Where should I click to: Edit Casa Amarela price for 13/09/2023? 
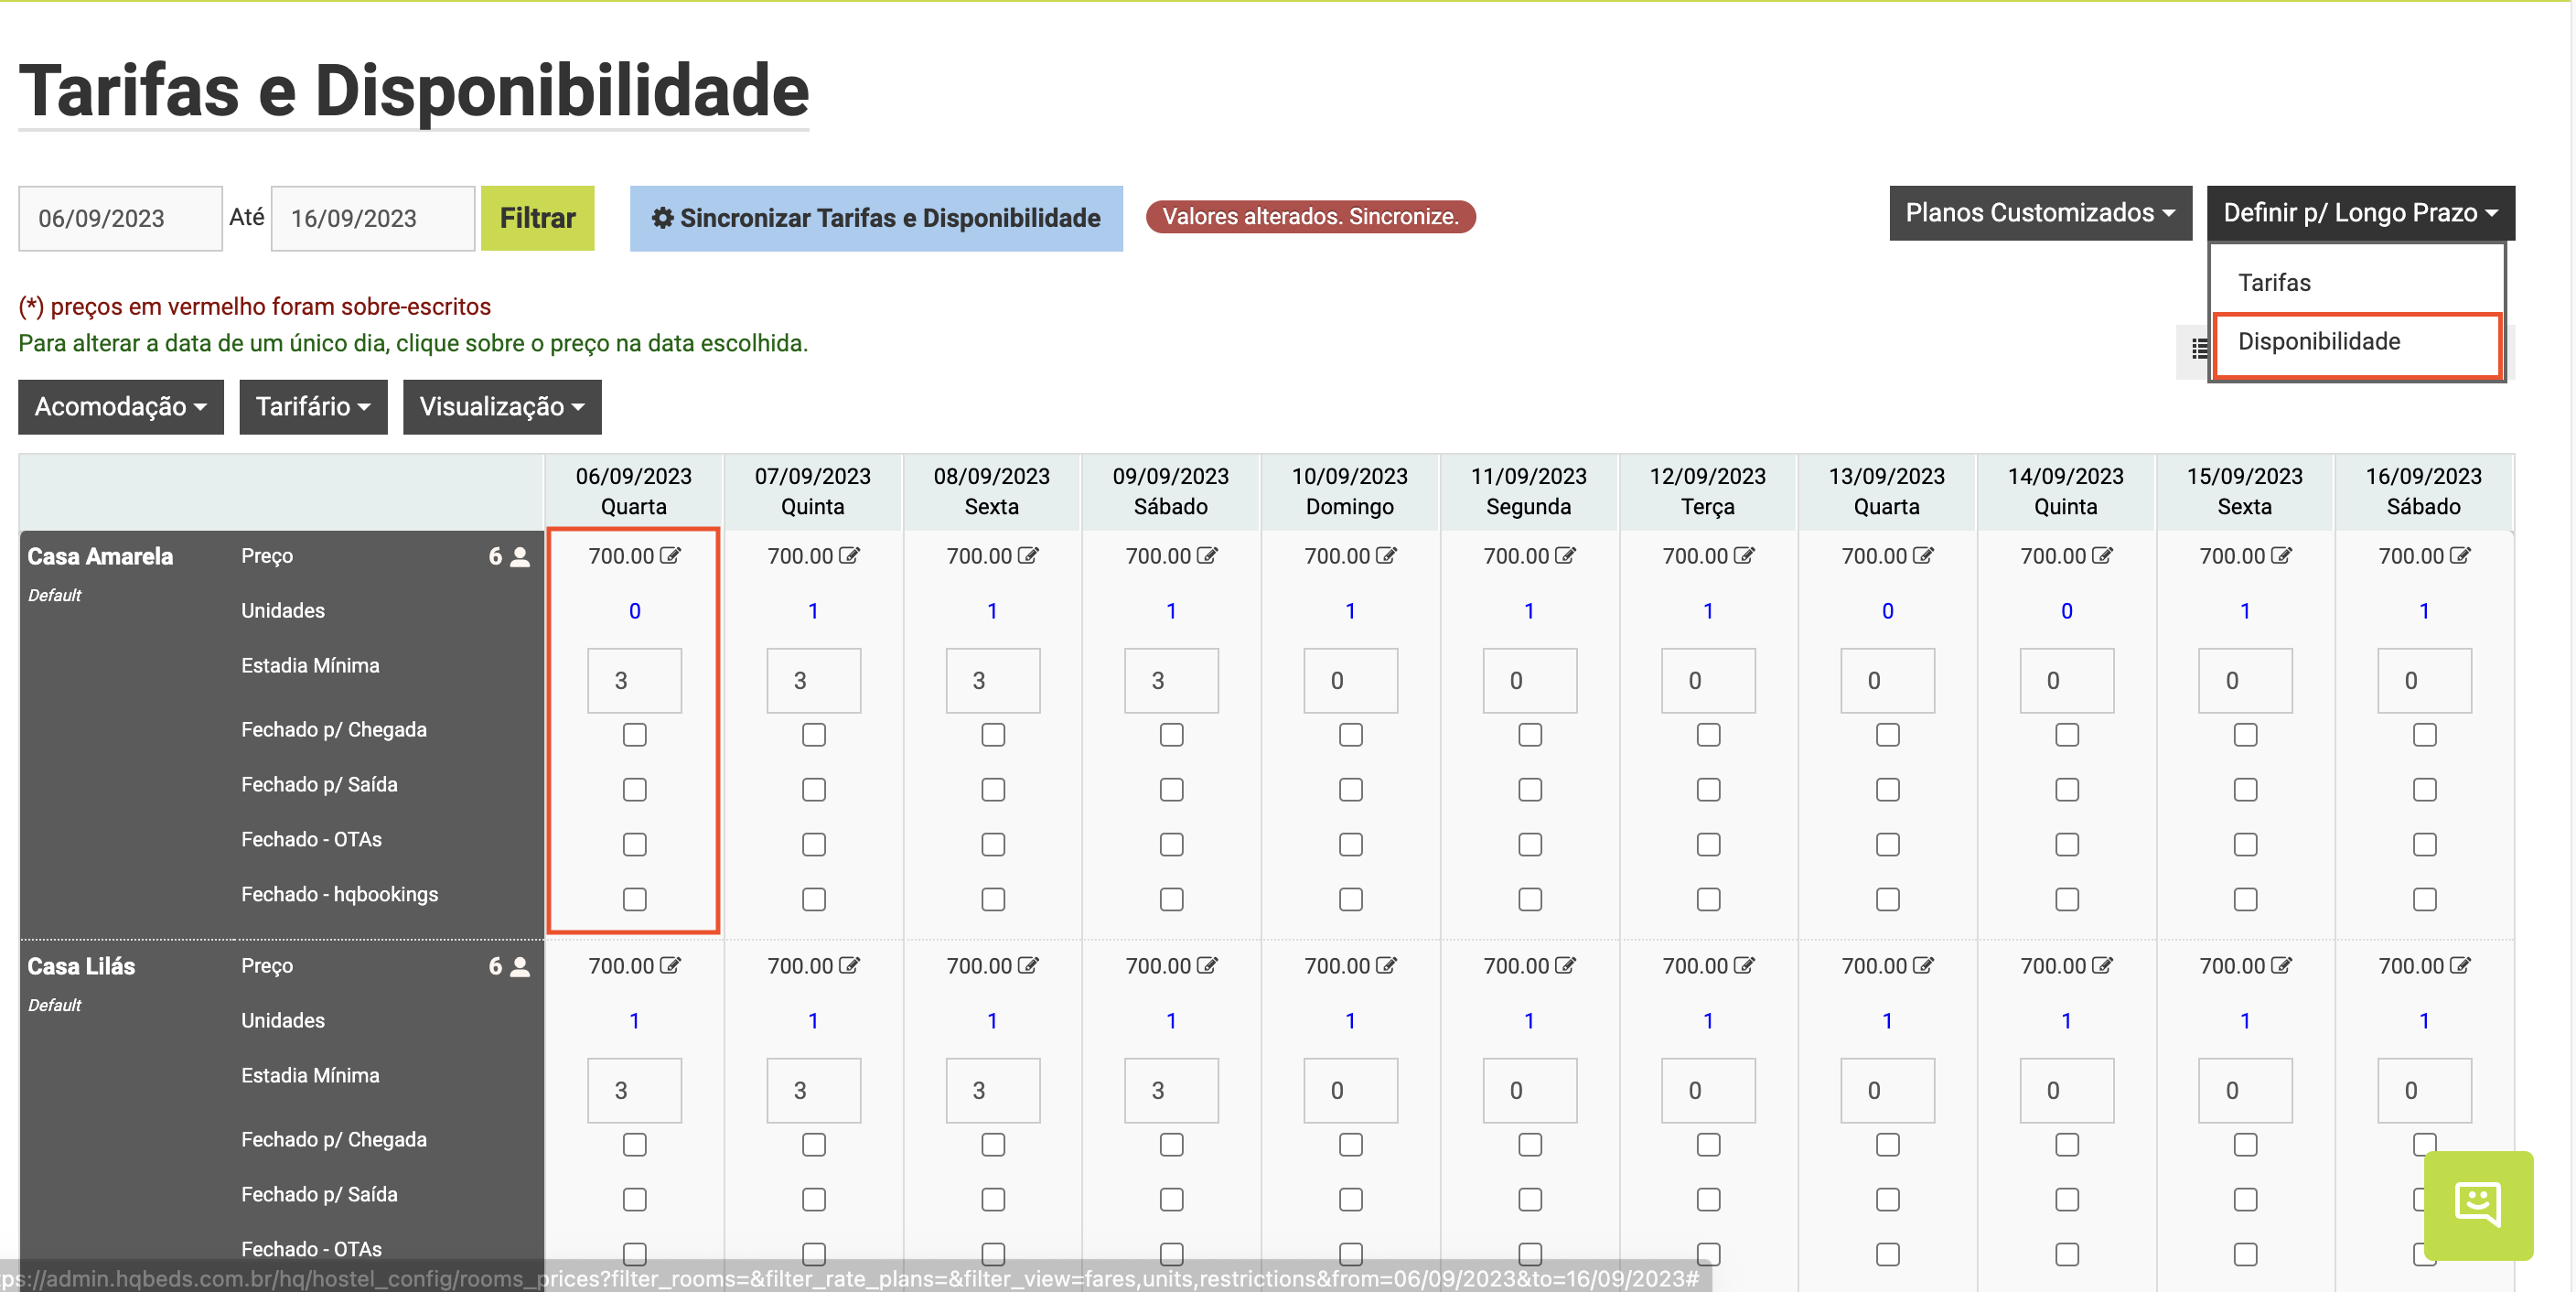(1923, 555)
